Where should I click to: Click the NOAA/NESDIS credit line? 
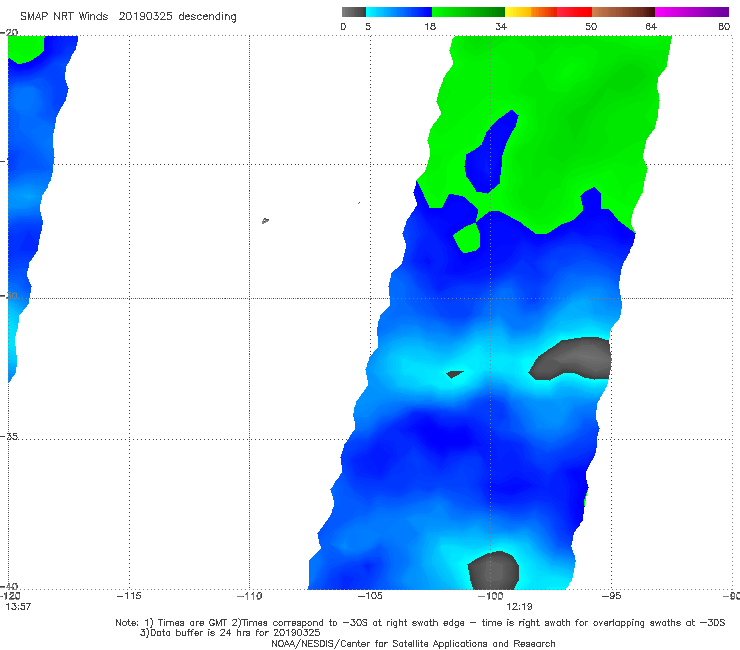pos(413,644)
